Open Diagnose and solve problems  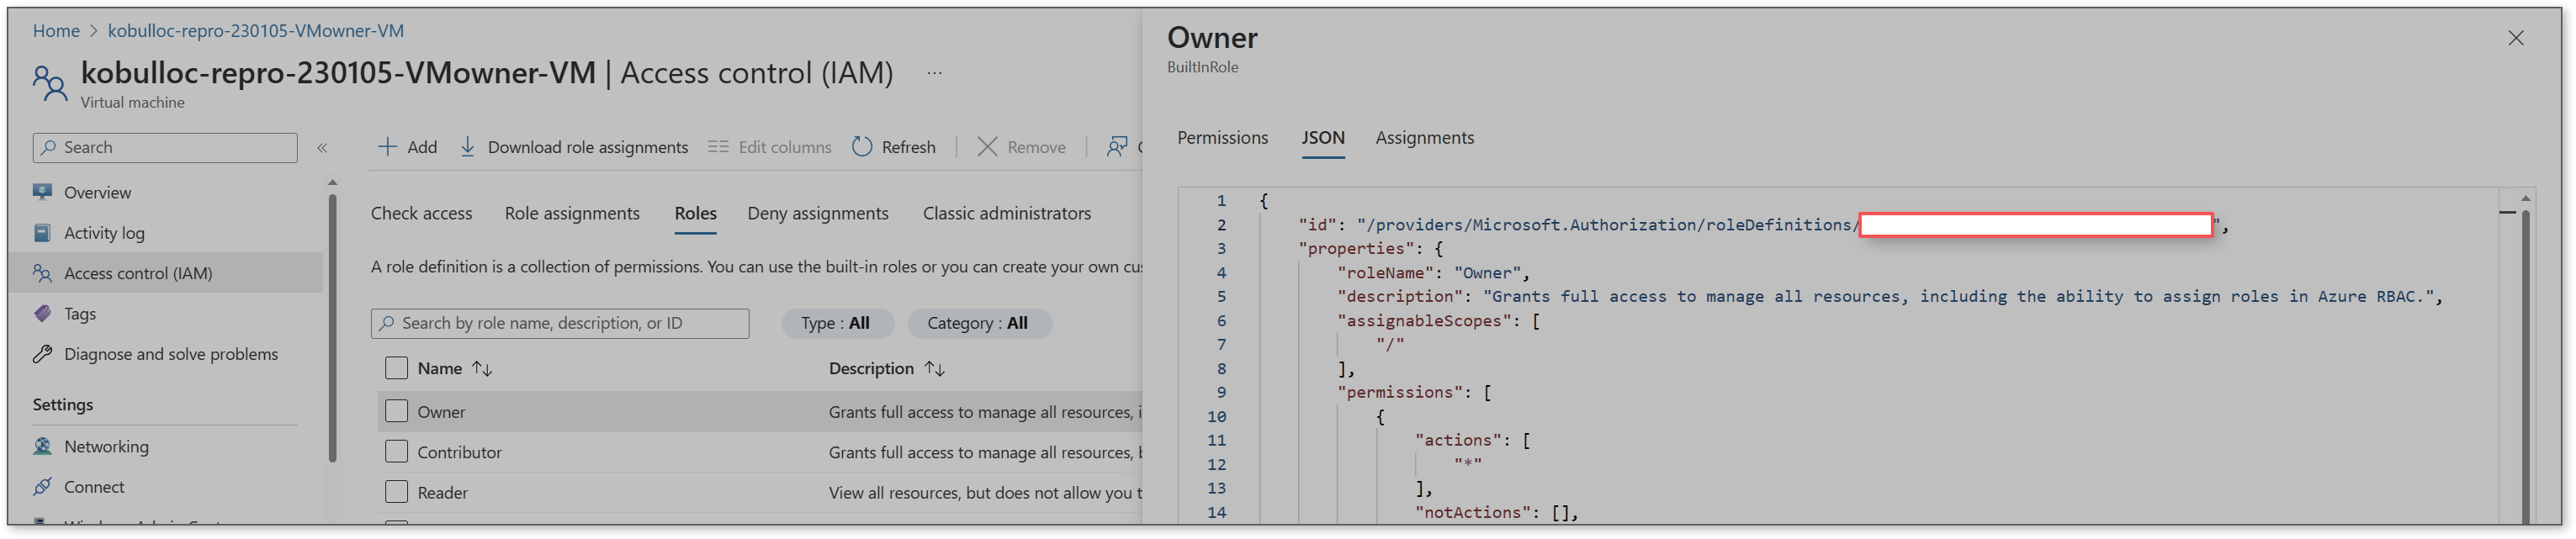[x=171, y=354]
